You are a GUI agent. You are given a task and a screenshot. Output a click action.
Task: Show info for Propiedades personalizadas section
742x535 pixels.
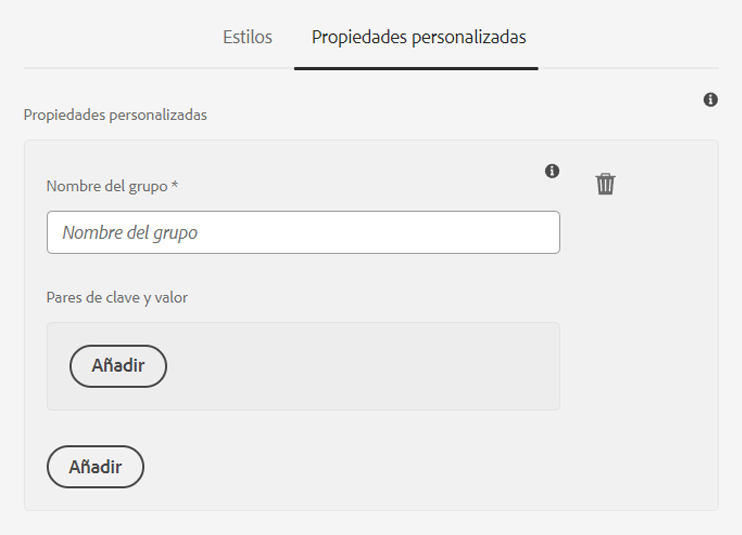[710, 100]
